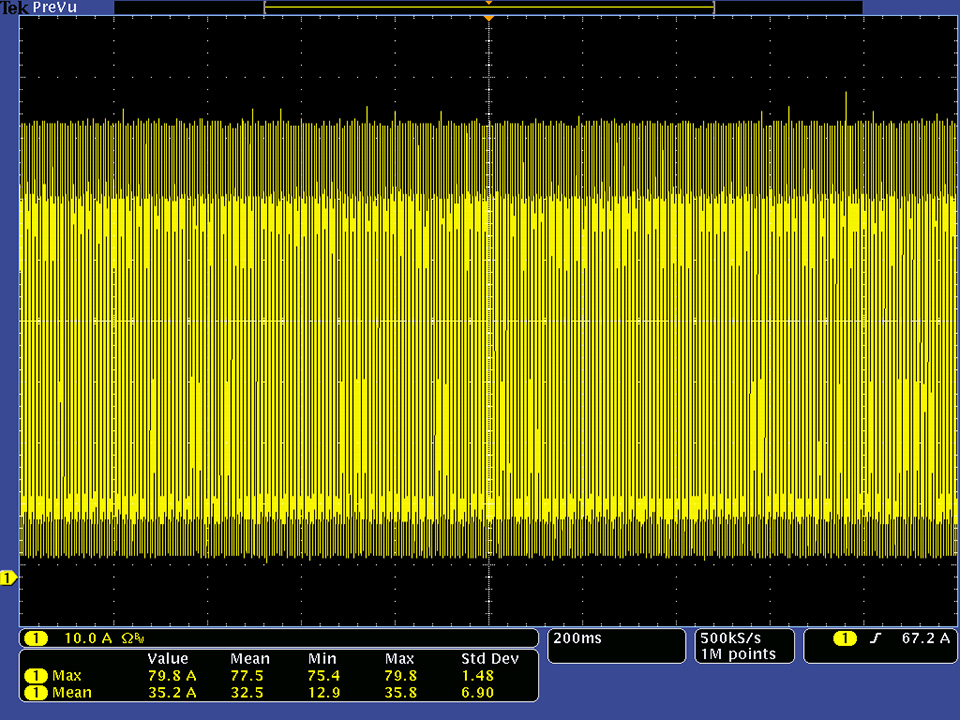960x720 pixels.
Task: Select the 10.0 A vertical scale readout
Action: (88, 638)
